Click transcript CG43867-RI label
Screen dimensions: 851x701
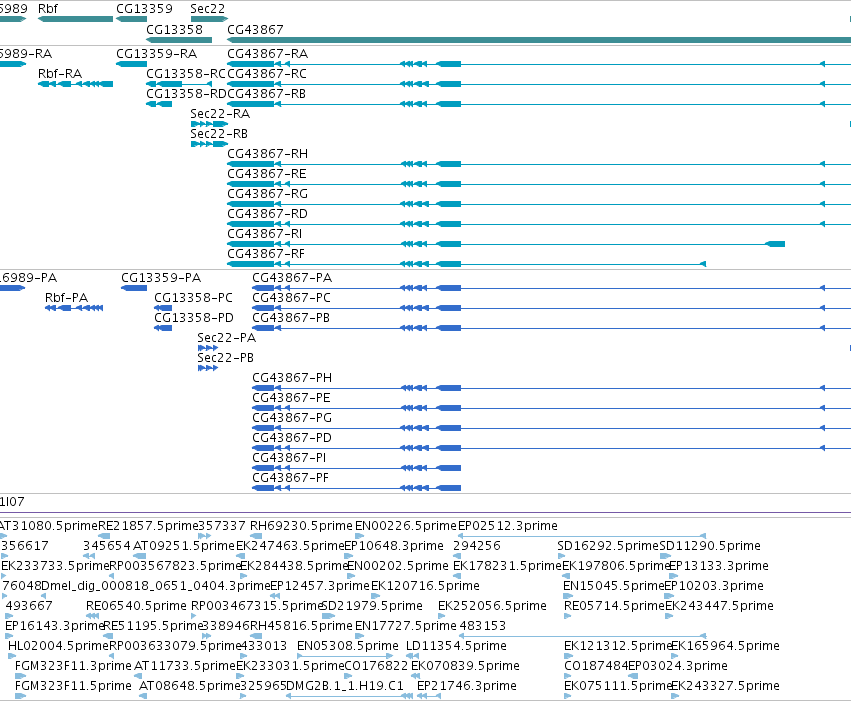pyautogui.click(x=265, y=234)
